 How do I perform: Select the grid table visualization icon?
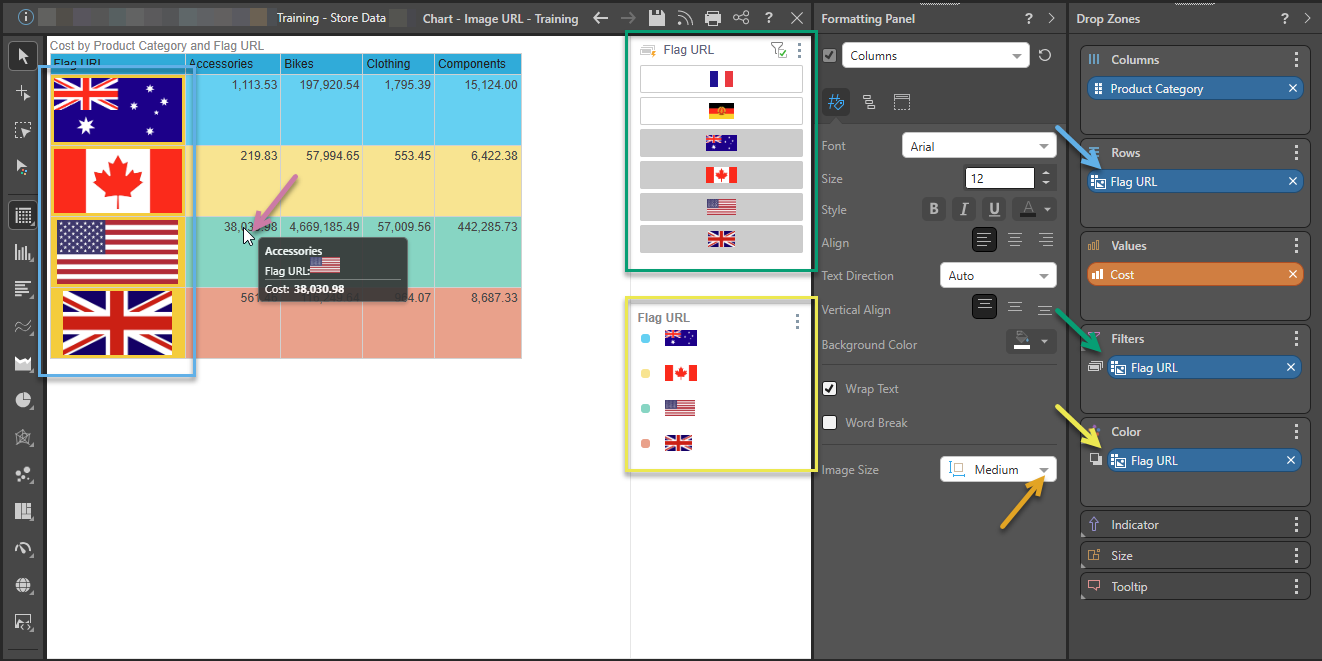pyautogui.click(x=23, y=215)
